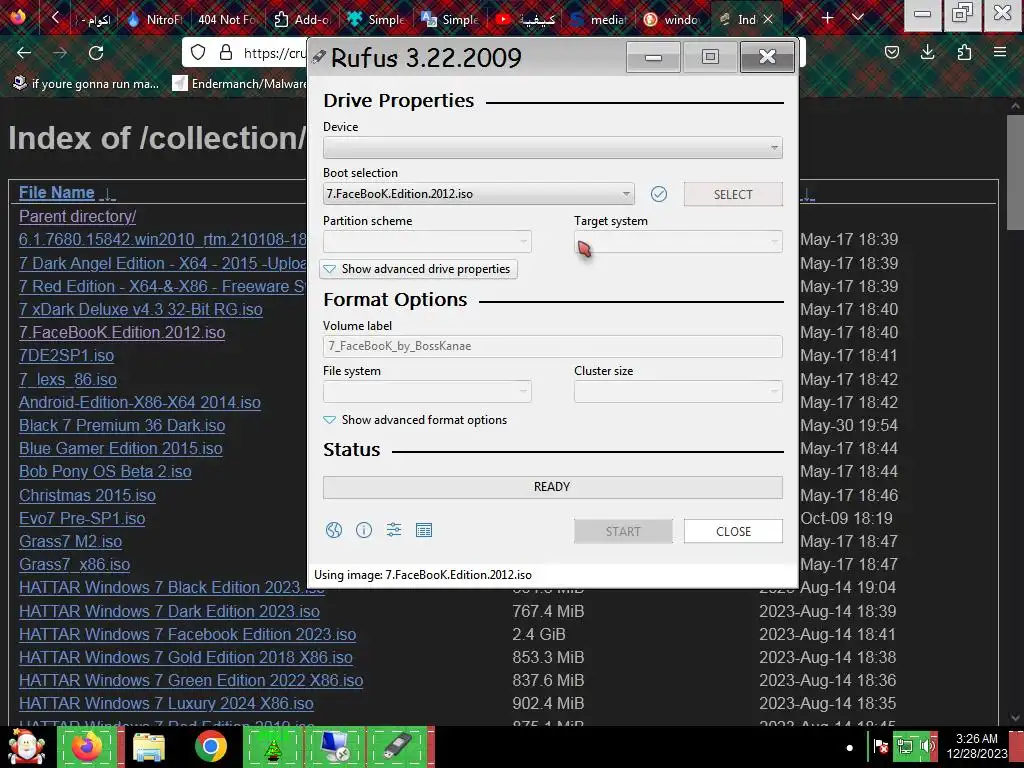Click the Christmas tree taskbar icon
Viewport: 1024px width, 768px height.
tap(273, 747)
